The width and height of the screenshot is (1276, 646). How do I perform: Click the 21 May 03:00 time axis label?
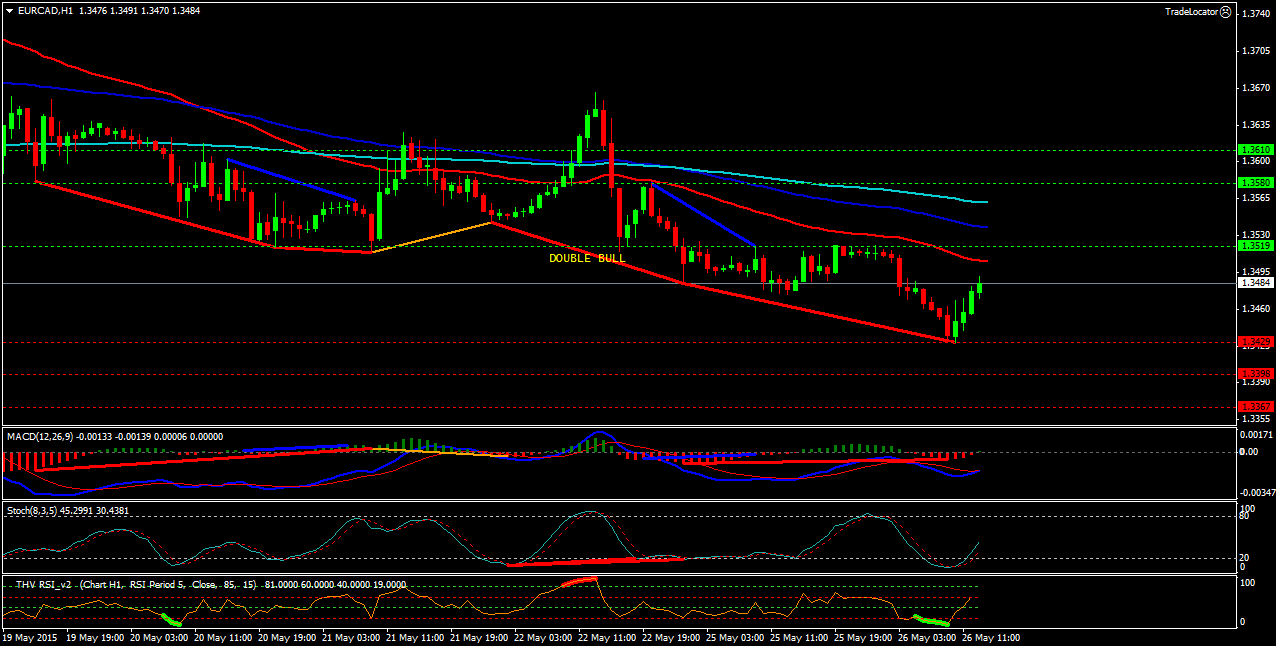pos(353,637)
